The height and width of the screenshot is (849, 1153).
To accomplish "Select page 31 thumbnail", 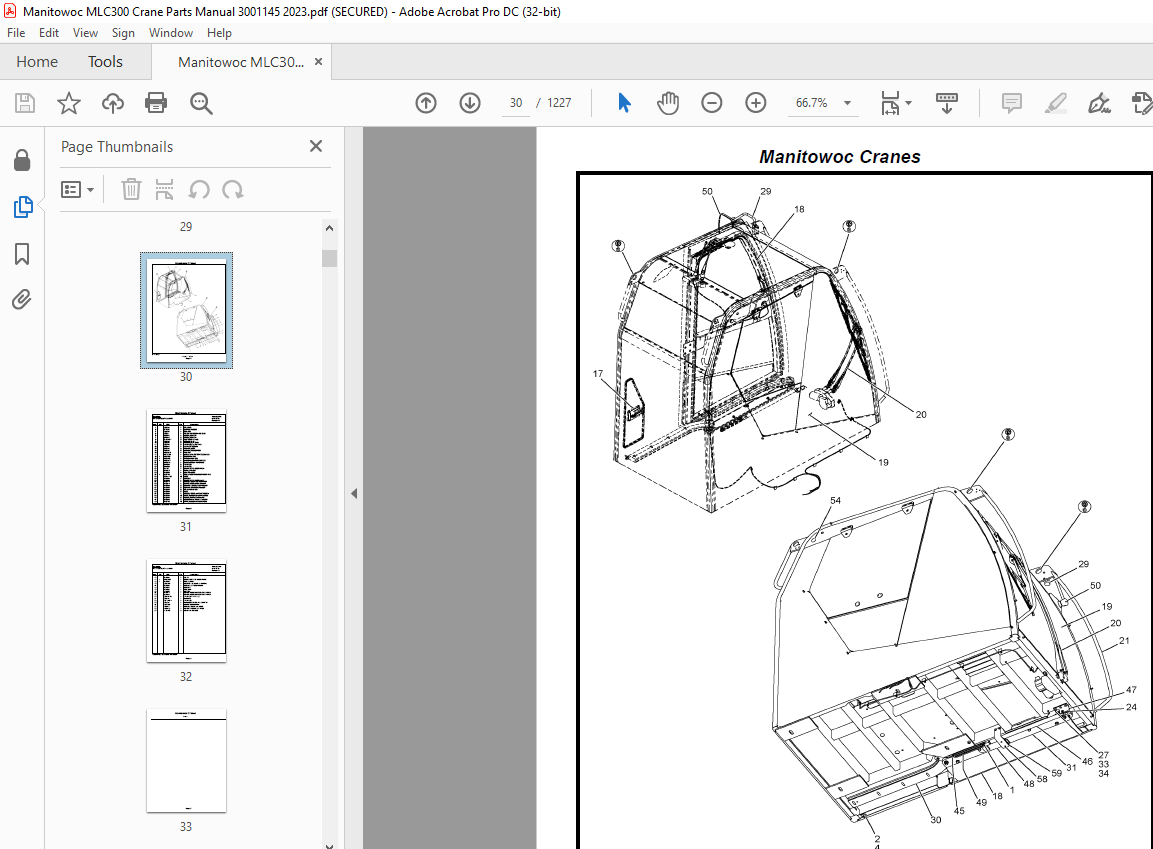I will point(187,461).
